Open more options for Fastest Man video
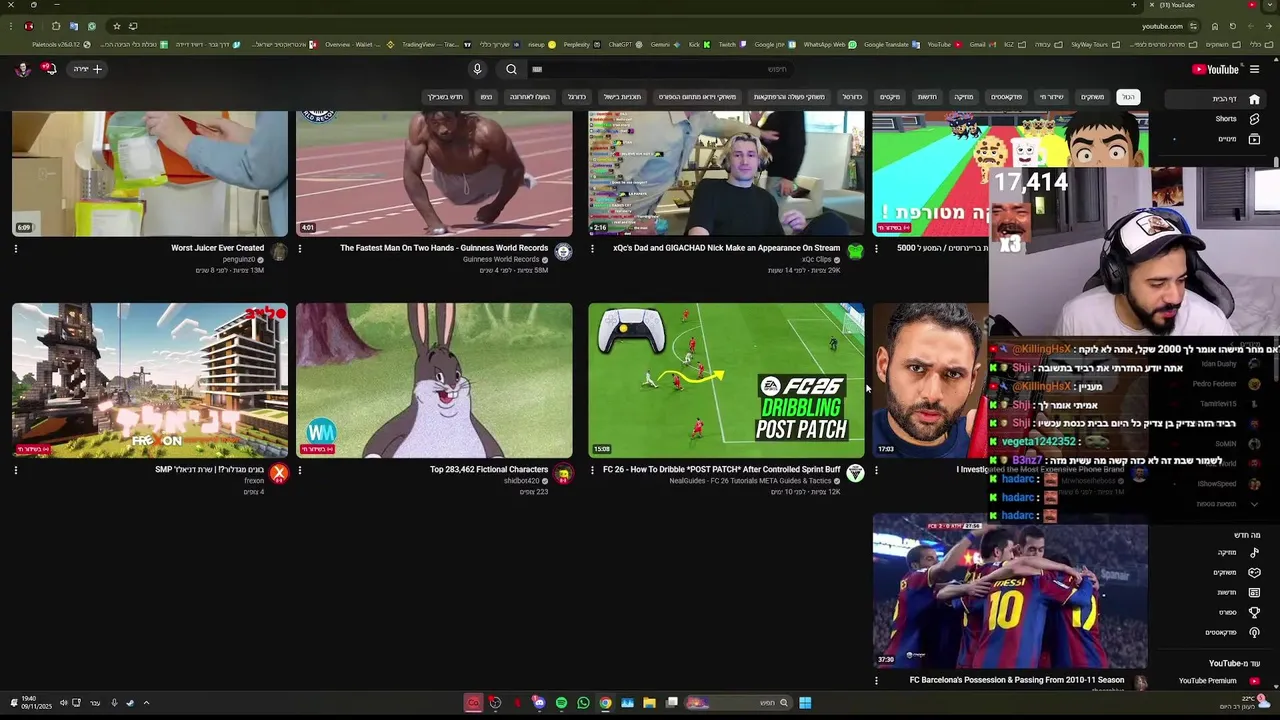 pos(299,249)
